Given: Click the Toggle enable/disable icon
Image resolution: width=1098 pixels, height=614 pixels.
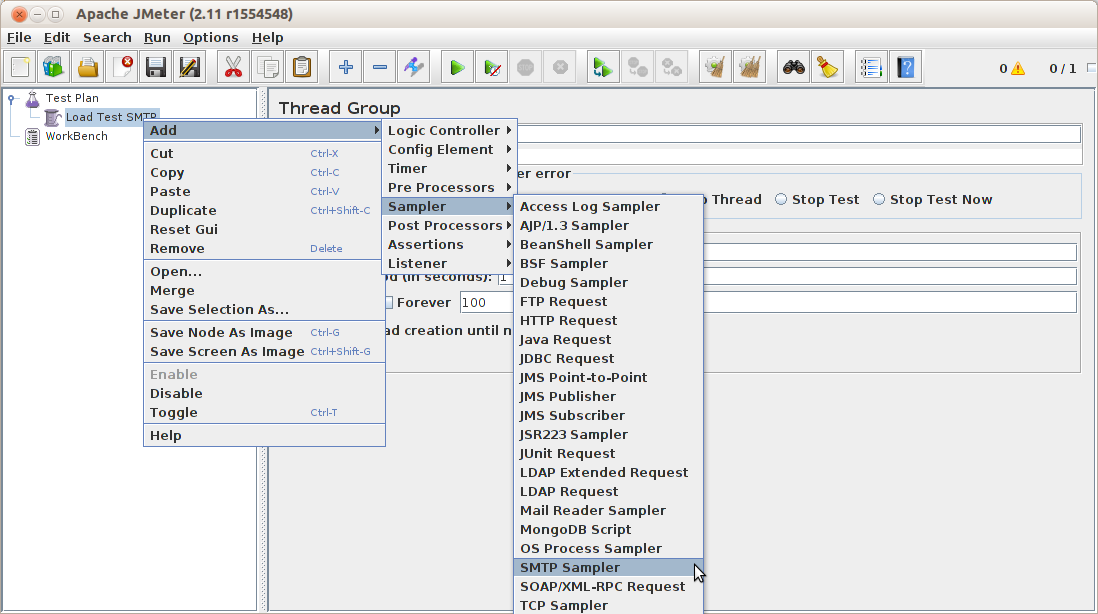Looking at the screenshot, I should click(414, 68).
